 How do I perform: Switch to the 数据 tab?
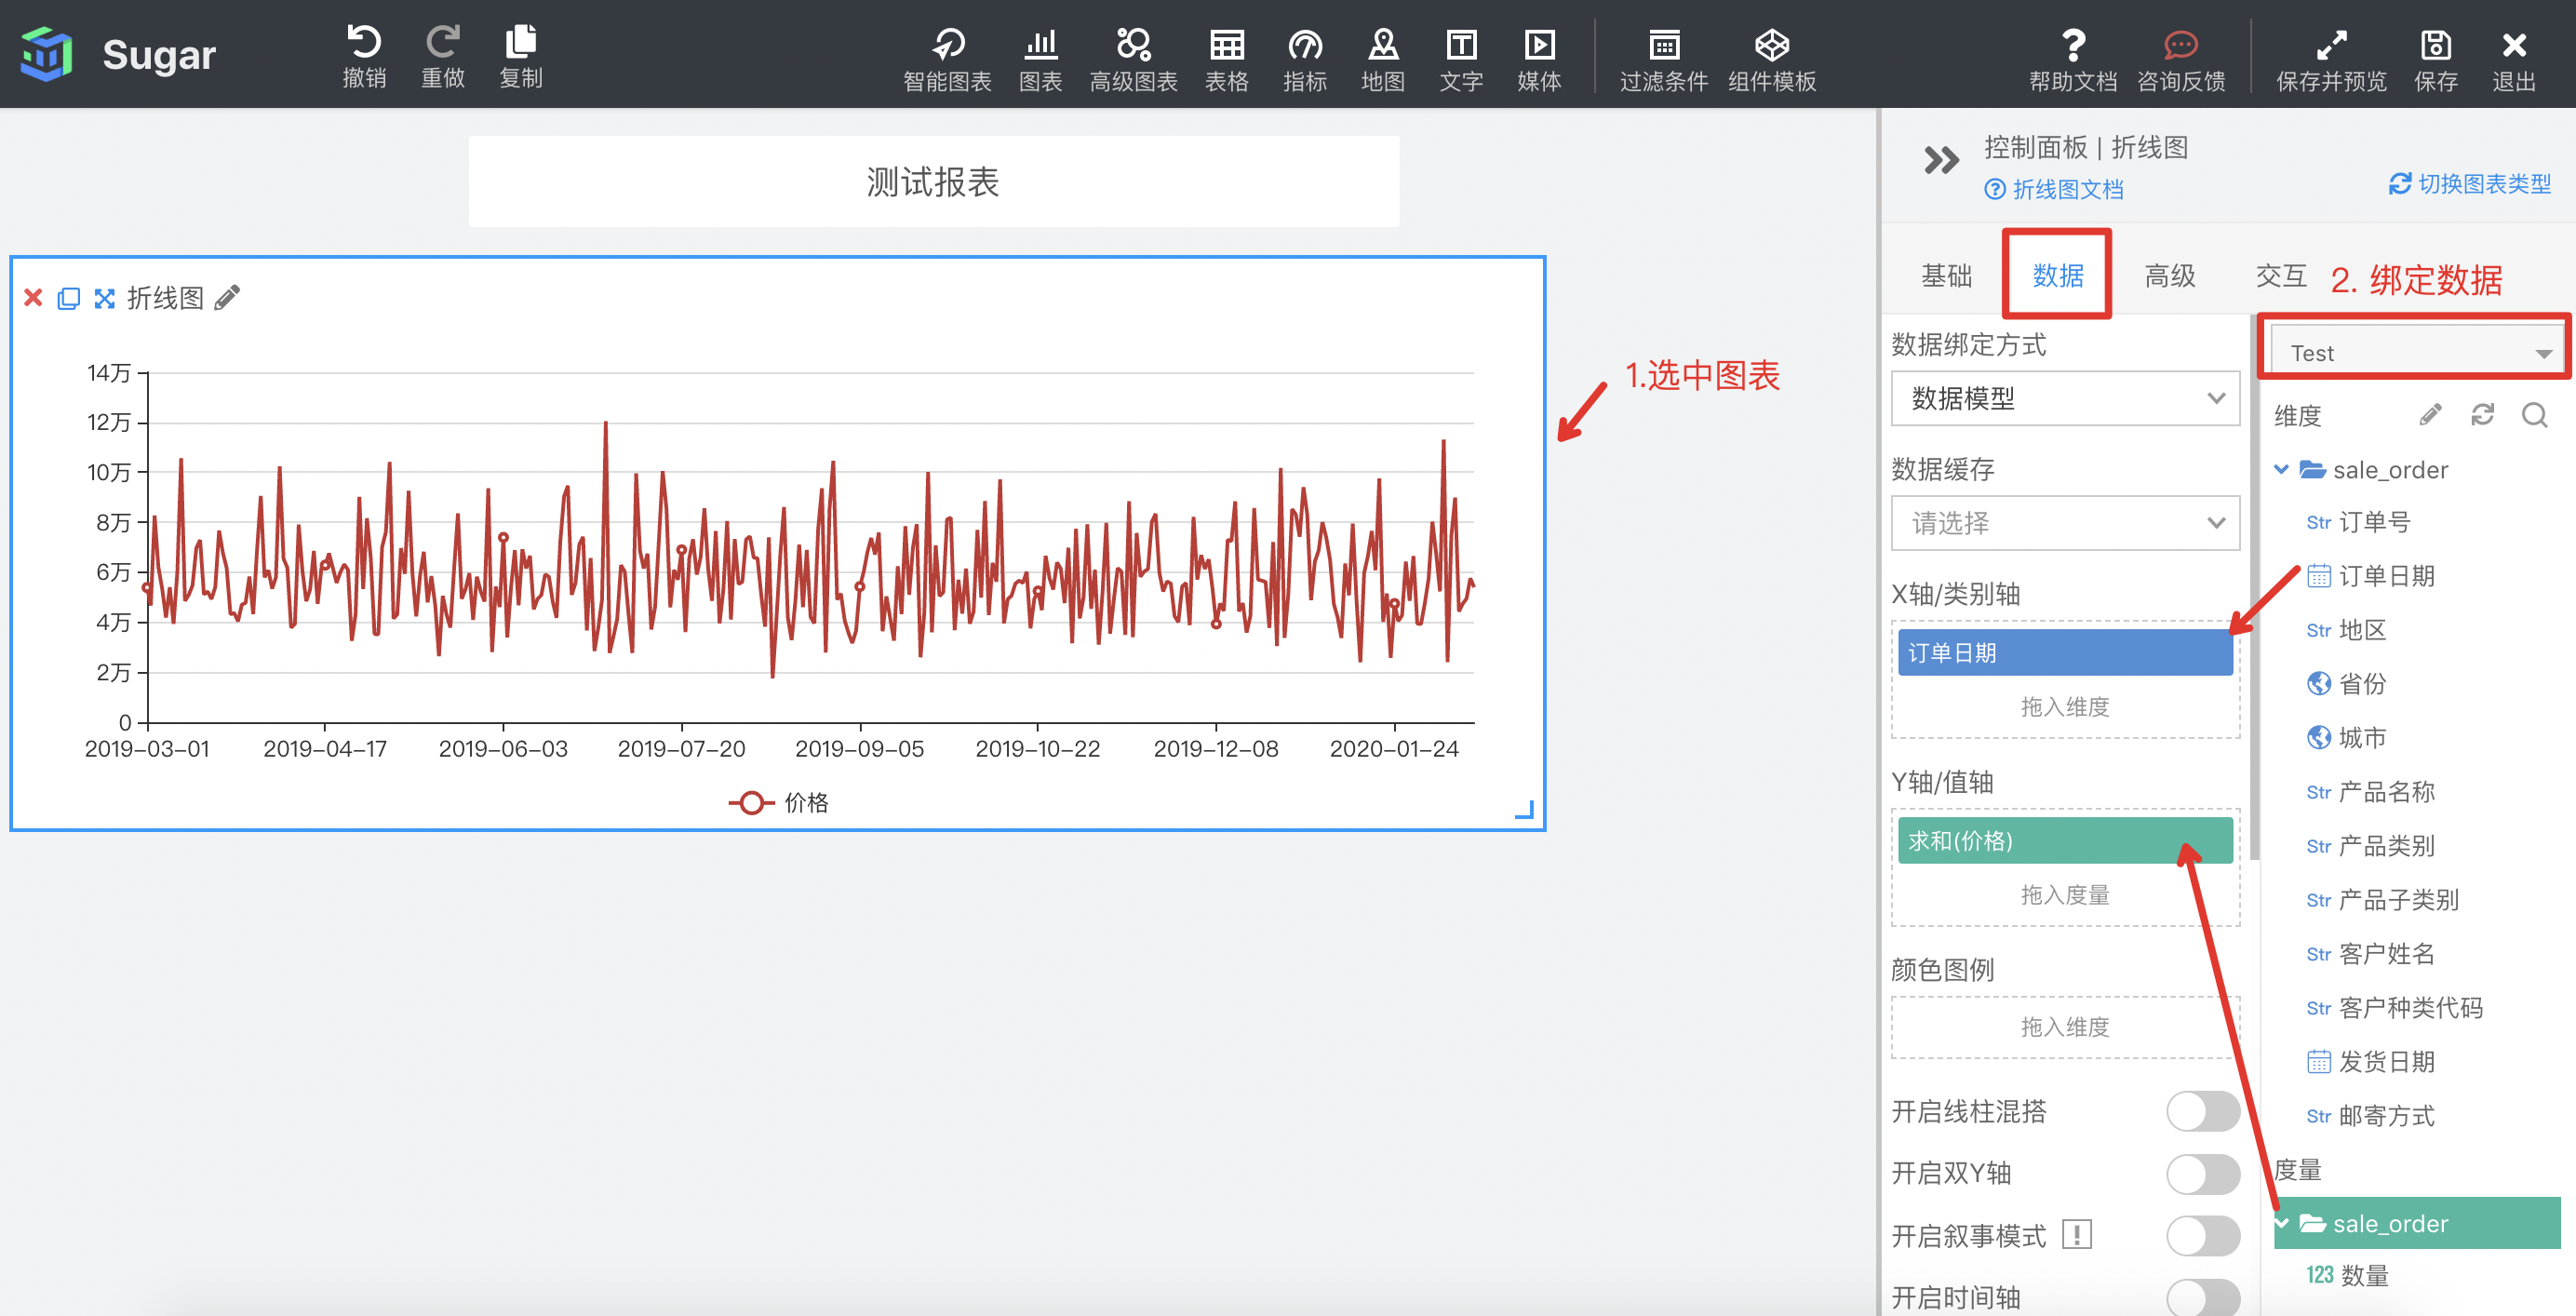point(2057,275)
